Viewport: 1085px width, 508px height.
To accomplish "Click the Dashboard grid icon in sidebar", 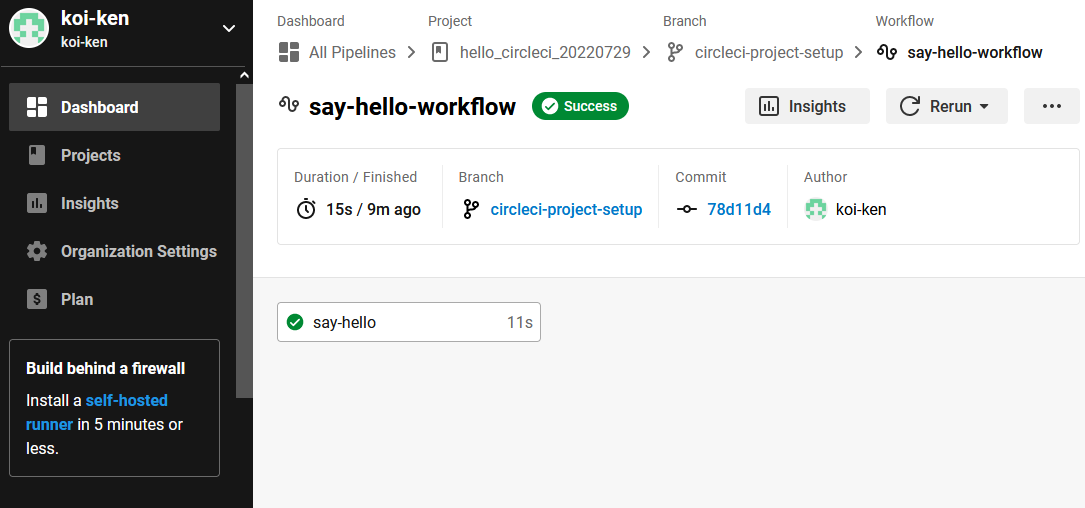I will coord(37,107).
